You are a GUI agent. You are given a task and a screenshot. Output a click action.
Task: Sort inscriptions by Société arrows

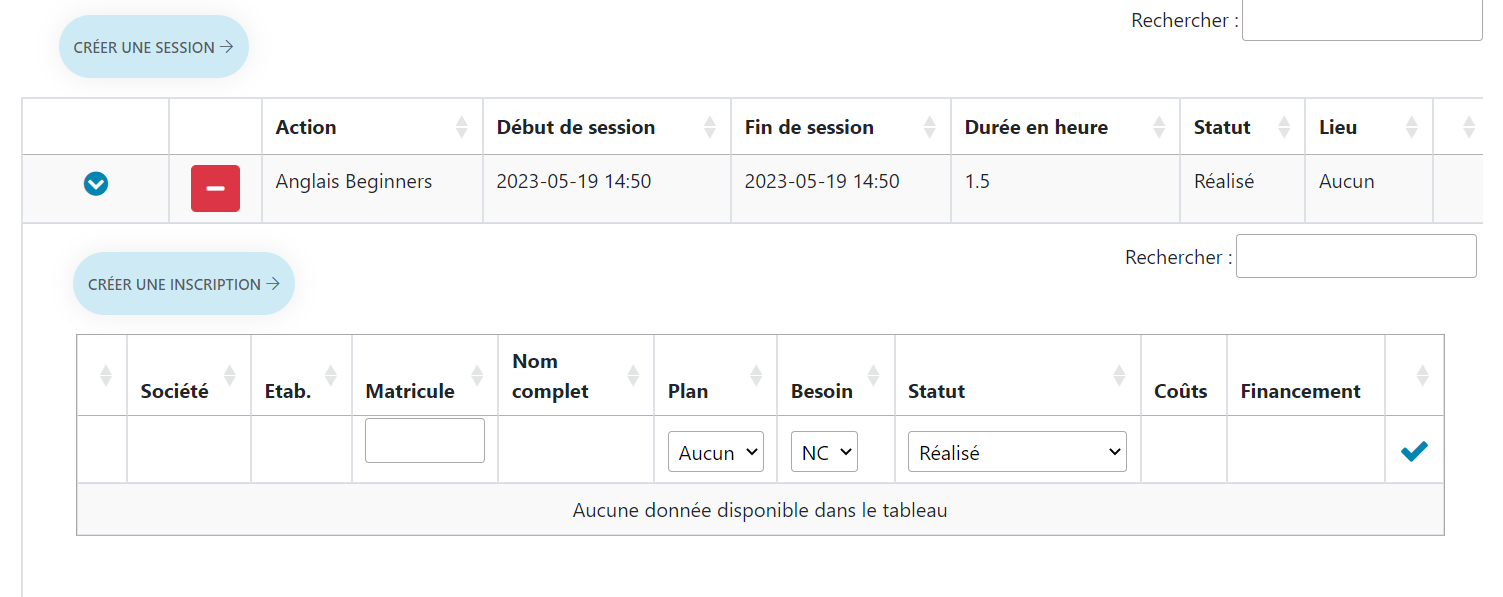click(x=230, y=376)
